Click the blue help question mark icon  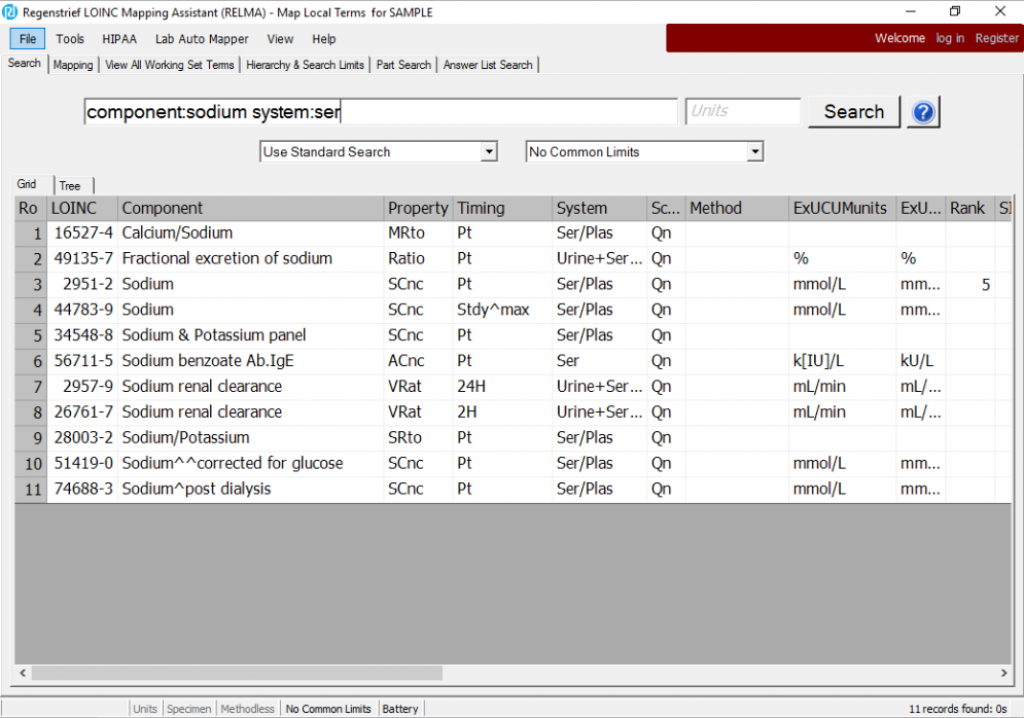pos(923,112)
